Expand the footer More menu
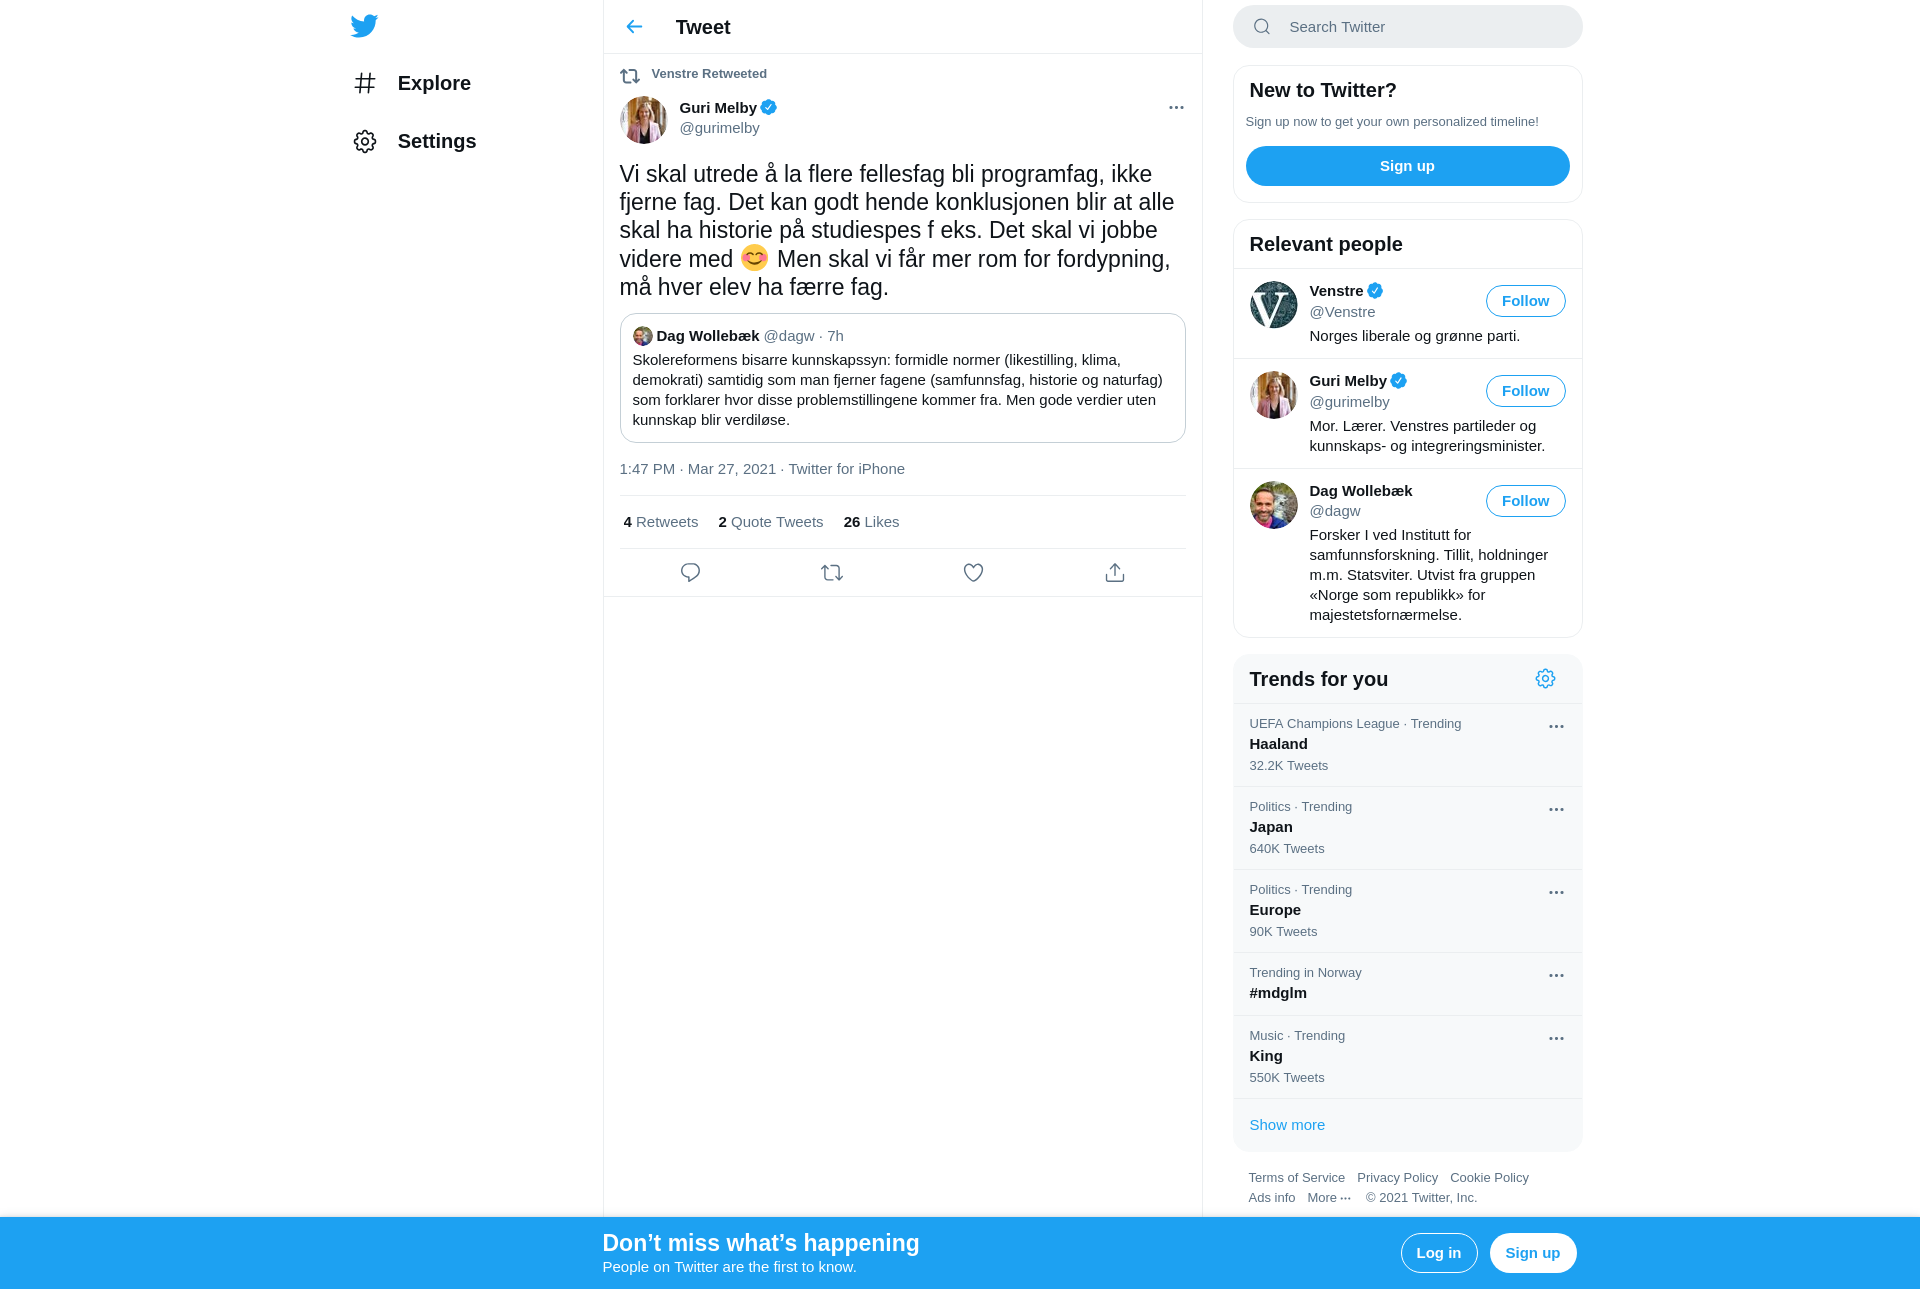 tap(1329, 1198)
